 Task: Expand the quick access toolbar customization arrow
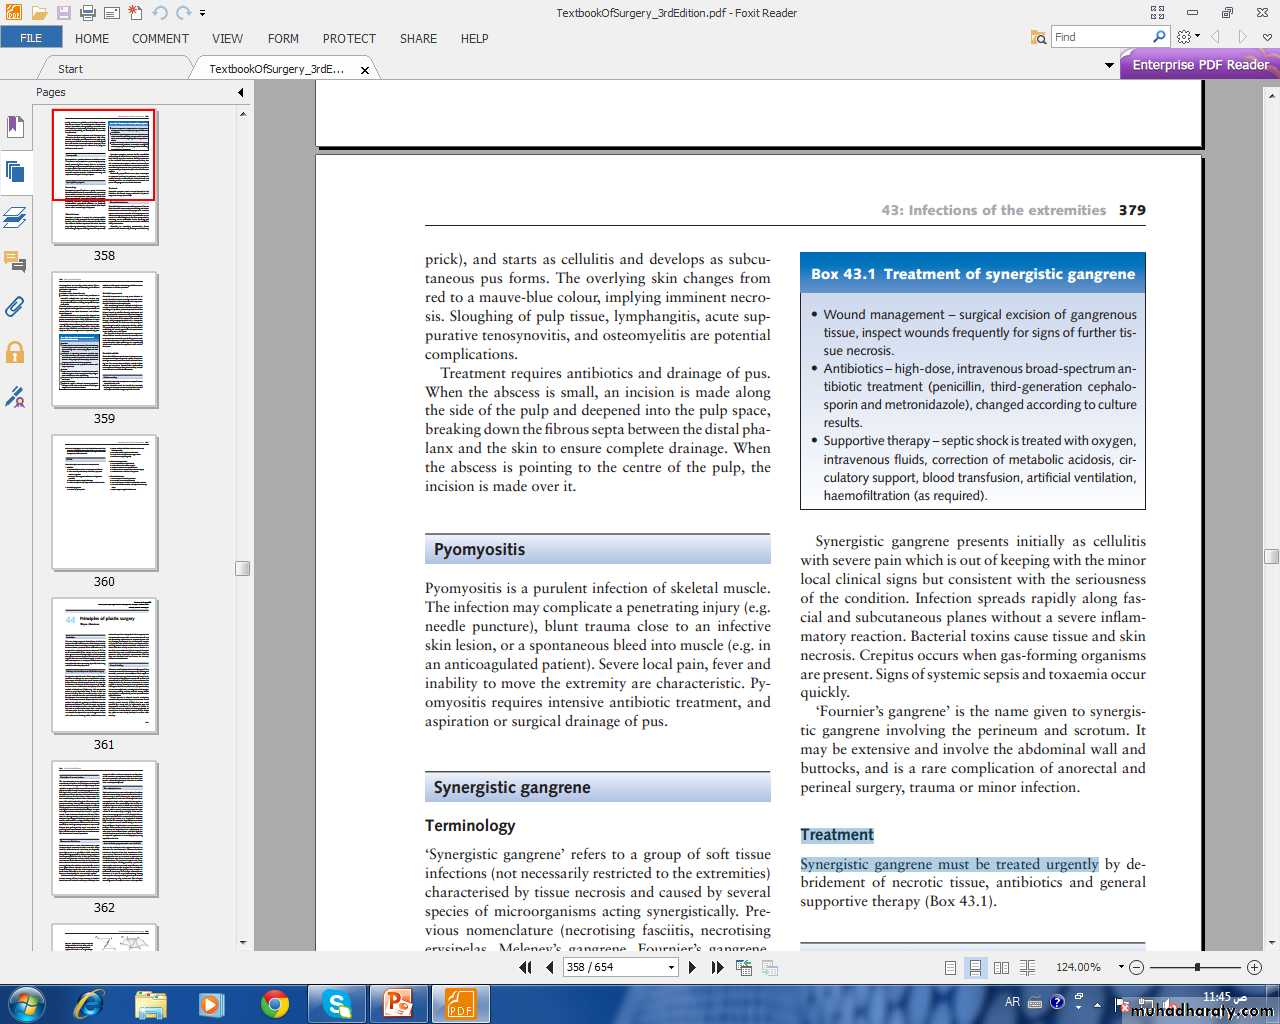pyautogui.click(x=203, y=13)
